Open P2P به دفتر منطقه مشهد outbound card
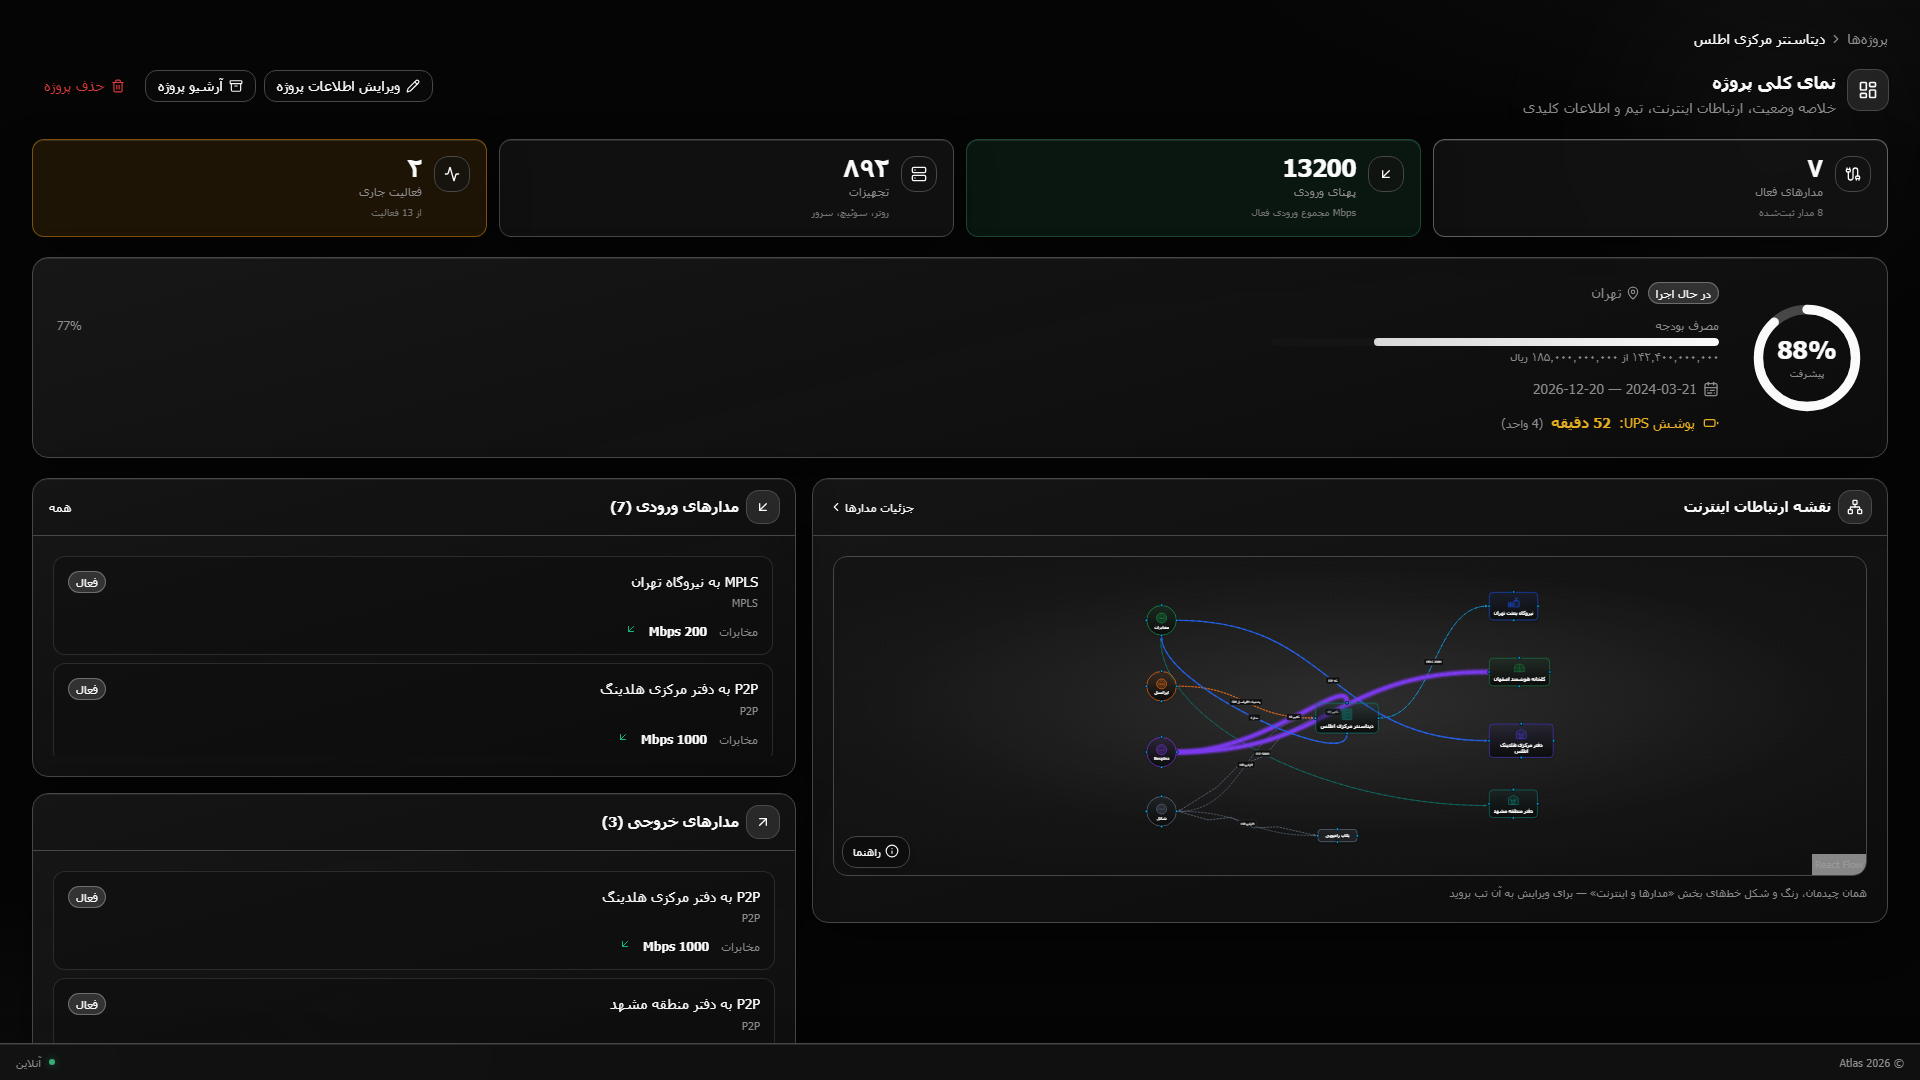Viewport: 1920px width, 1080px height. tap(413, 1011)
